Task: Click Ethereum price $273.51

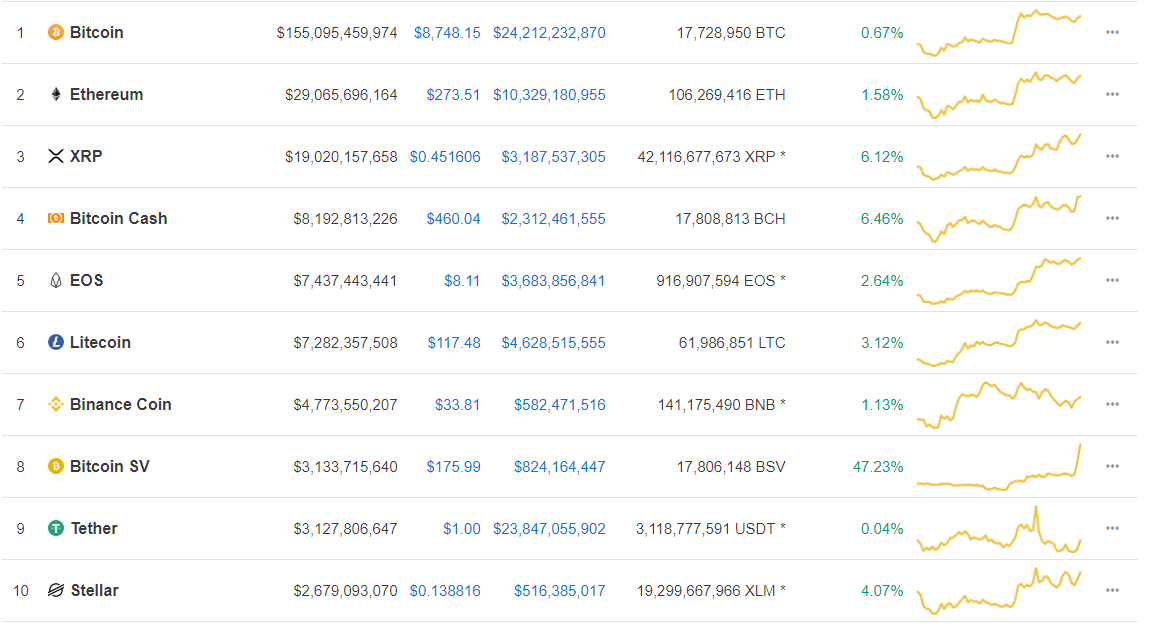Action: pyautogui.click(x=453, y=95)
